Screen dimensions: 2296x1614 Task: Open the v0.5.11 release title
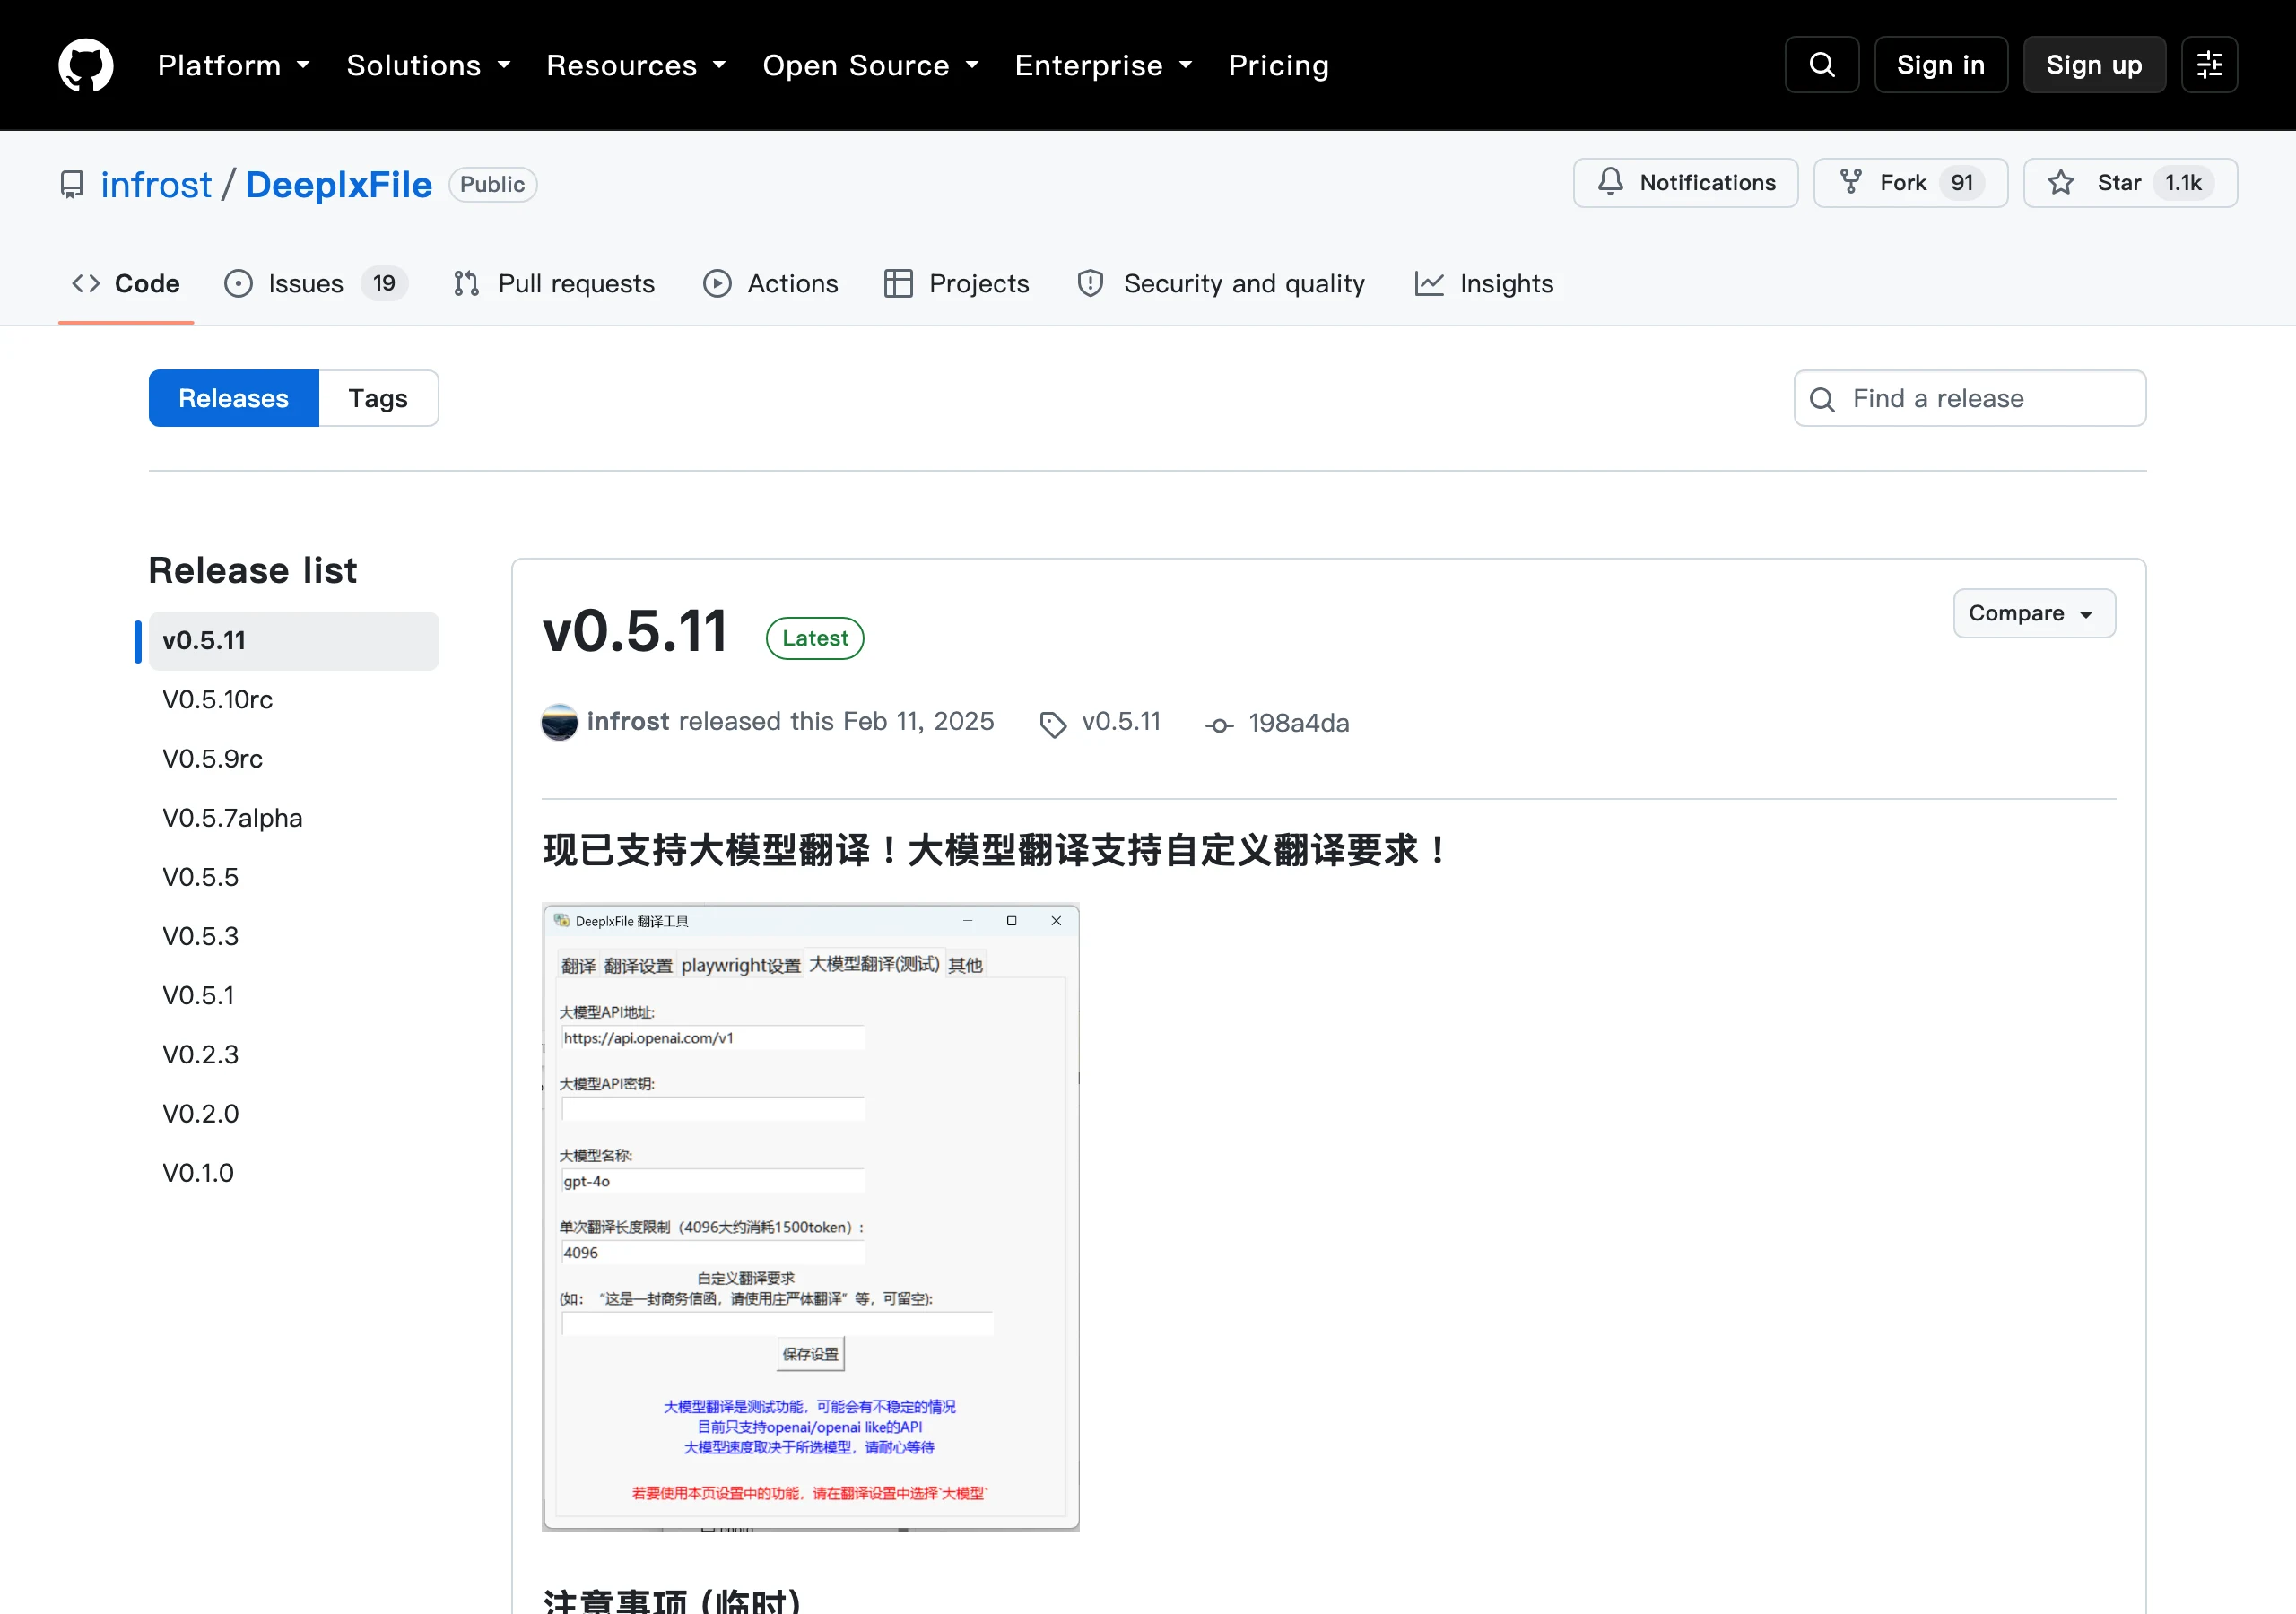tap(634, 632)
